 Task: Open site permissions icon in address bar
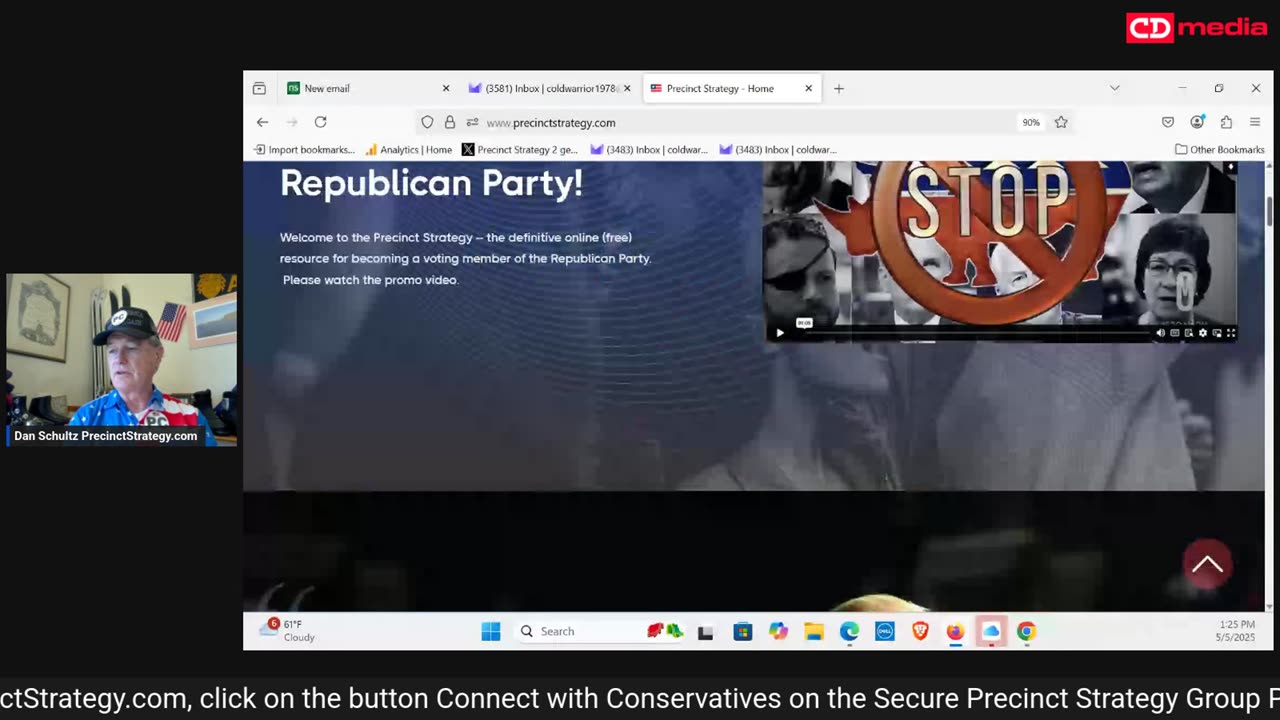pyautogui.click(x=472, y=122)
